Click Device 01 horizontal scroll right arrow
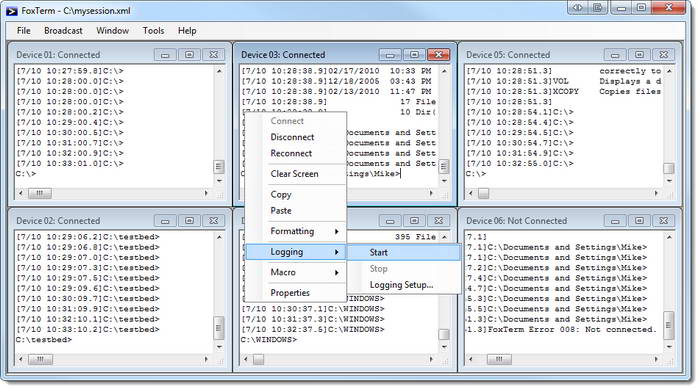 tap(206, 194)
